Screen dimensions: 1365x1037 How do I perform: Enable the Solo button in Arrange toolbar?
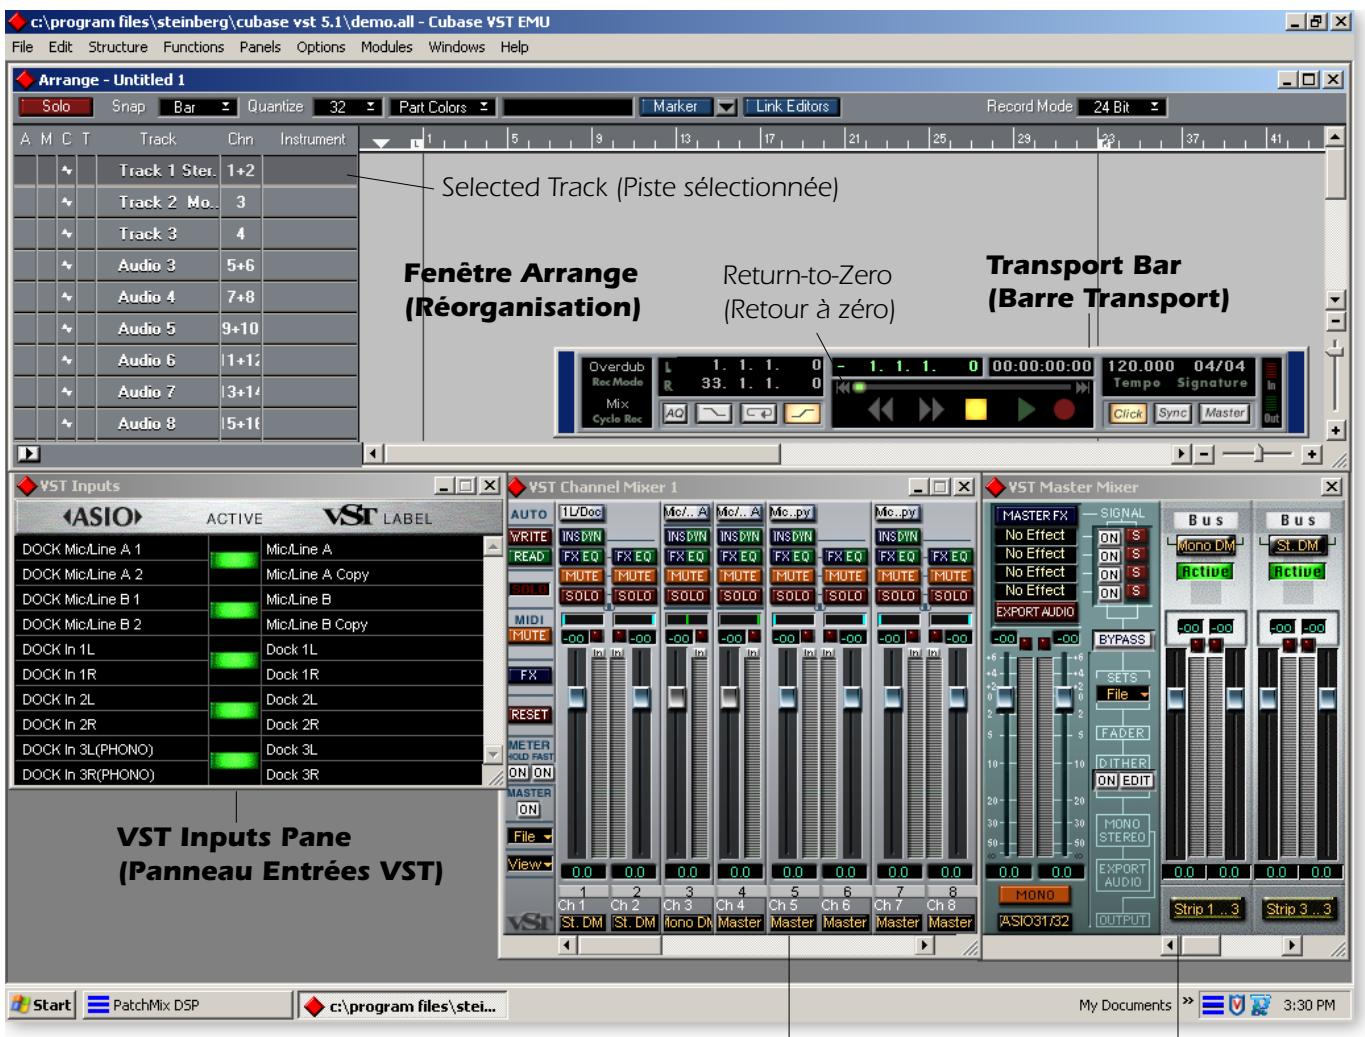pos(56,106)
